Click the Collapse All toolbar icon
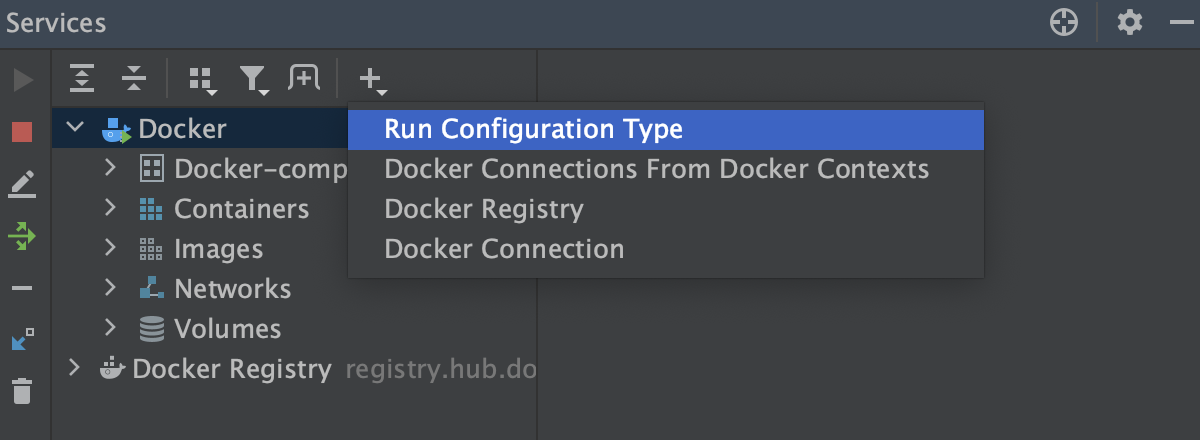Screen dimensions: 1200x440 pyautogui.click(x=133, y=78)
